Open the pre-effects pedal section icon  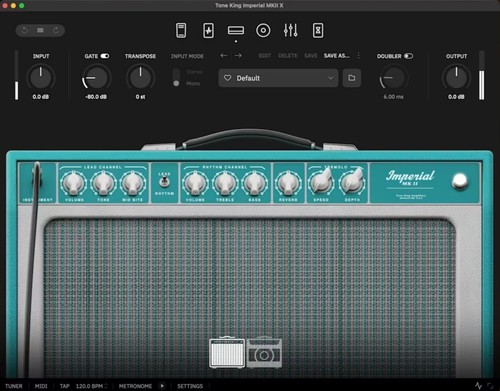pyautogui.click(x=209, y=31)
